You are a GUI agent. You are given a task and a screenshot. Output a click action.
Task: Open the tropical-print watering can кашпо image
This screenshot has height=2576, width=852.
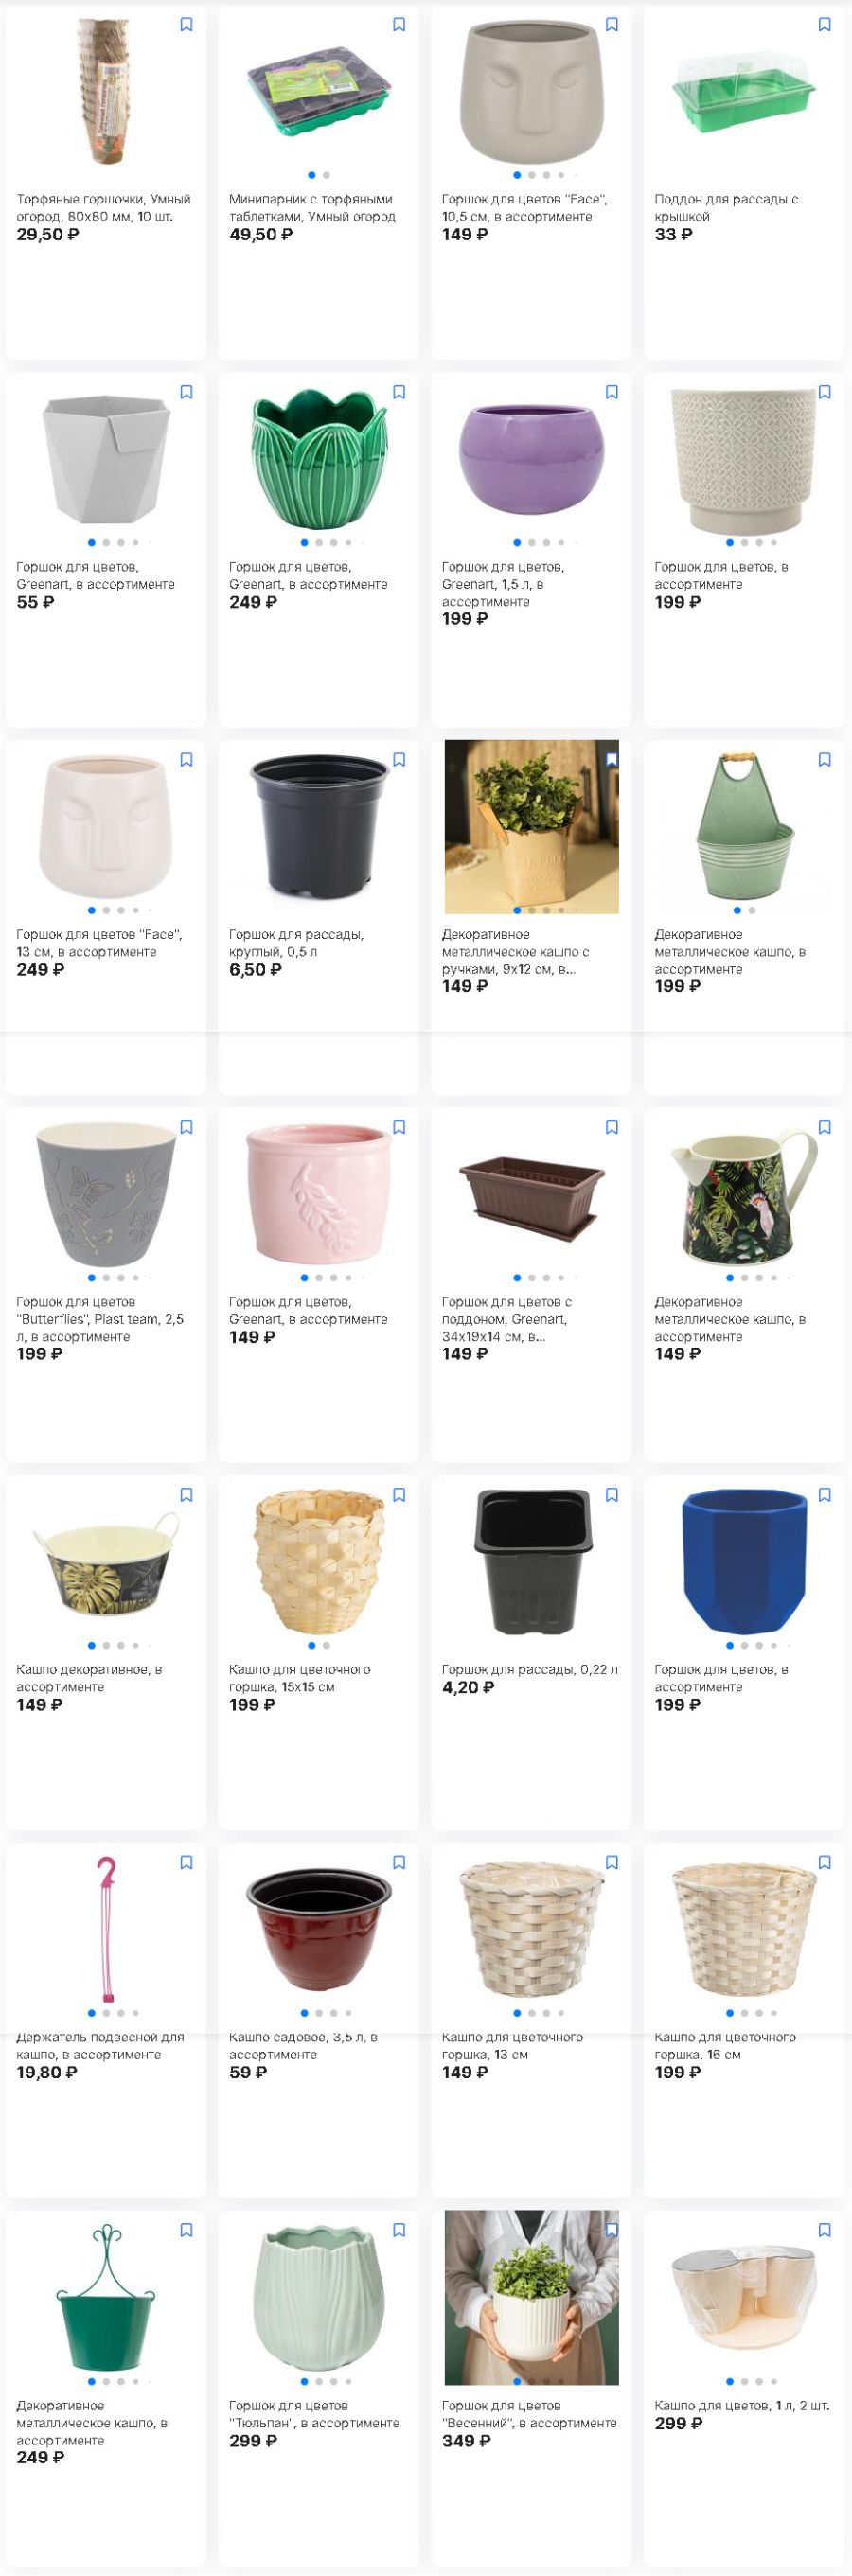(x=744, y=1195)
